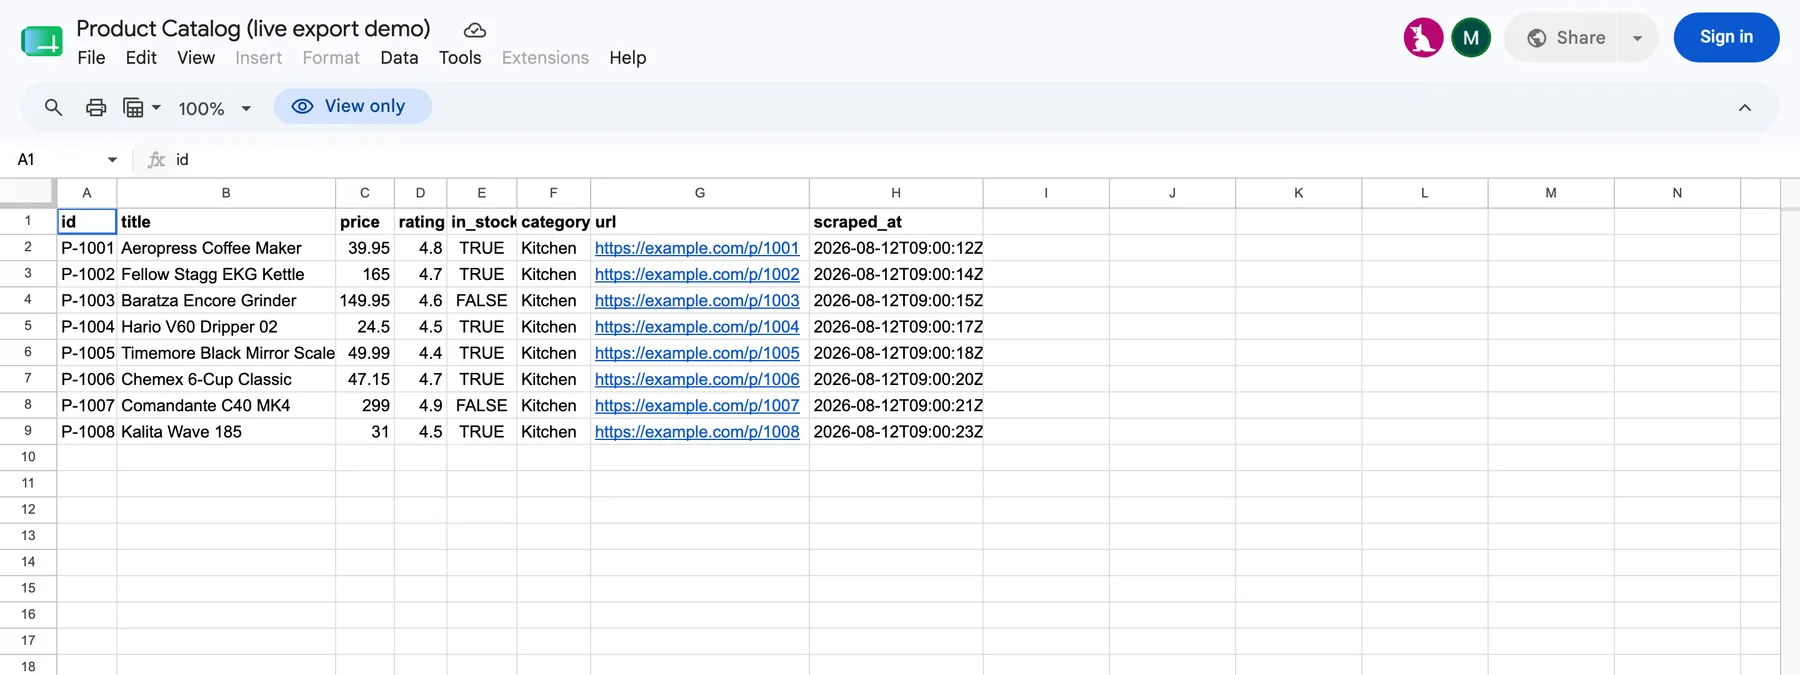Viewport: 1800px width, 675px height.
Task: Click the print icon
Action: tap(96, 107)
